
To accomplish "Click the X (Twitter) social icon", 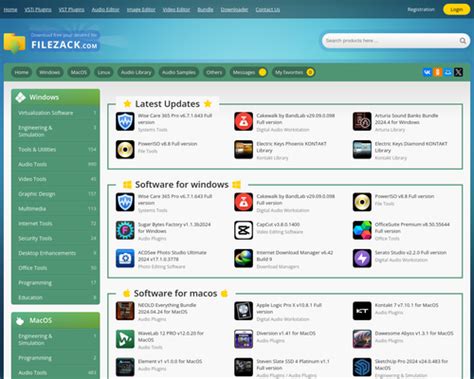I will 458,72.
